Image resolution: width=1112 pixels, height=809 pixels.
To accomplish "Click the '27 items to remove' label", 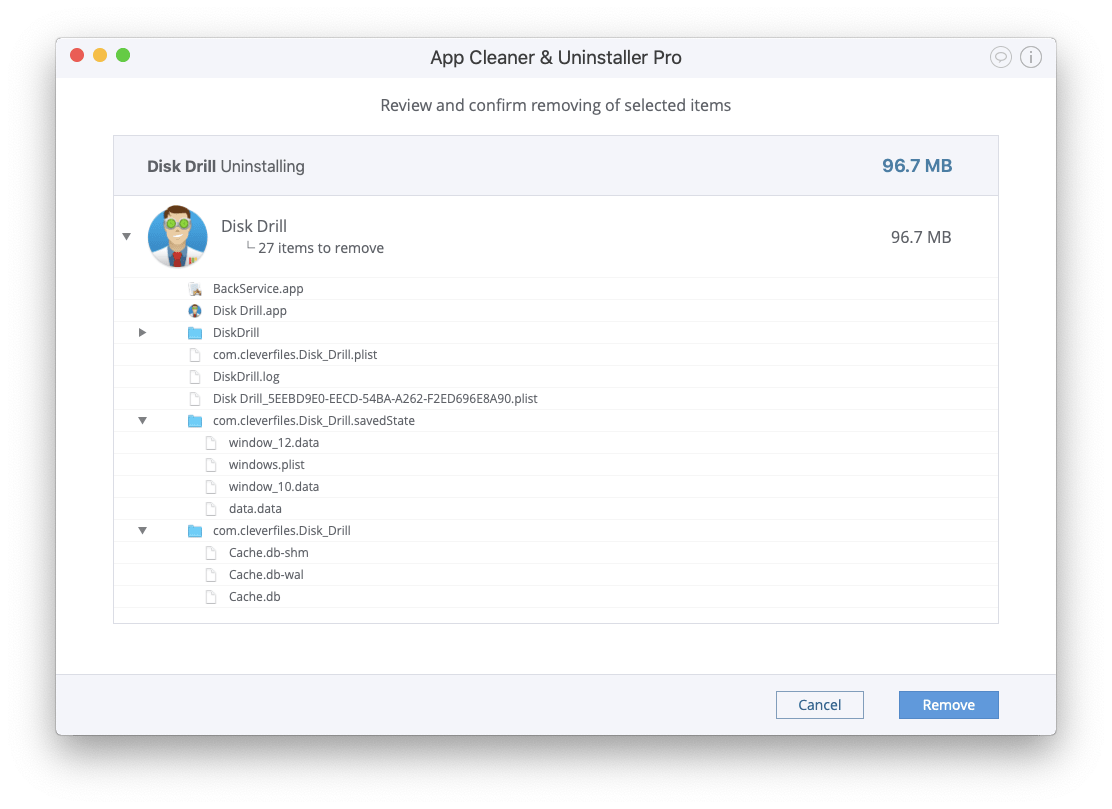I will (321, 248).
